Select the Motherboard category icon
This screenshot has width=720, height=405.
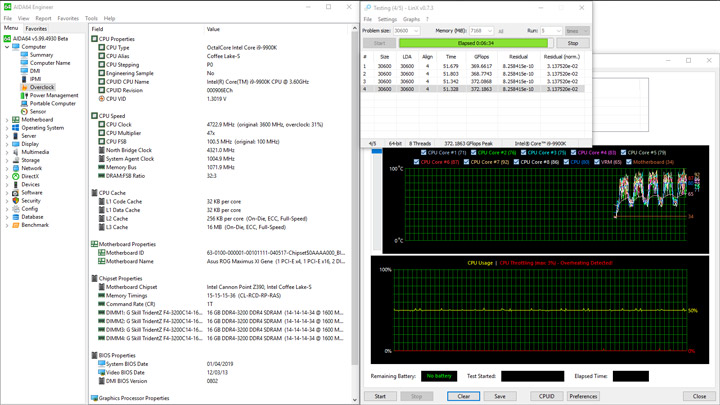(15, 120)
